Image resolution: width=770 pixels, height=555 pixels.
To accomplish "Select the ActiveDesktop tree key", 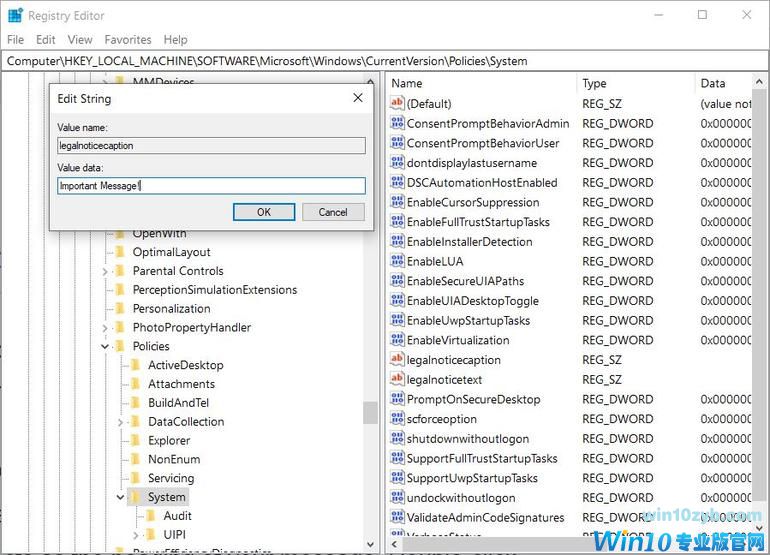I will 186,365.
